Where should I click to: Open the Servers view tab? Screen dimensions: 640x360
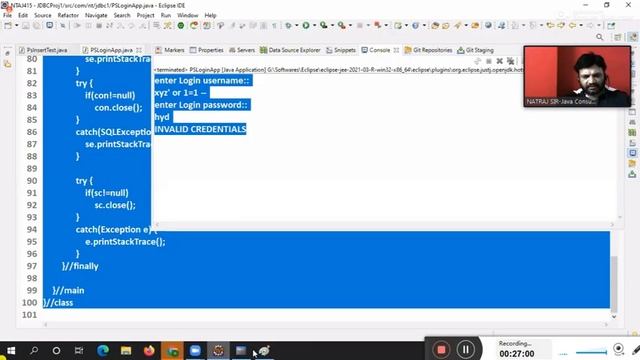pyautogui.click(x=242, y=50)
